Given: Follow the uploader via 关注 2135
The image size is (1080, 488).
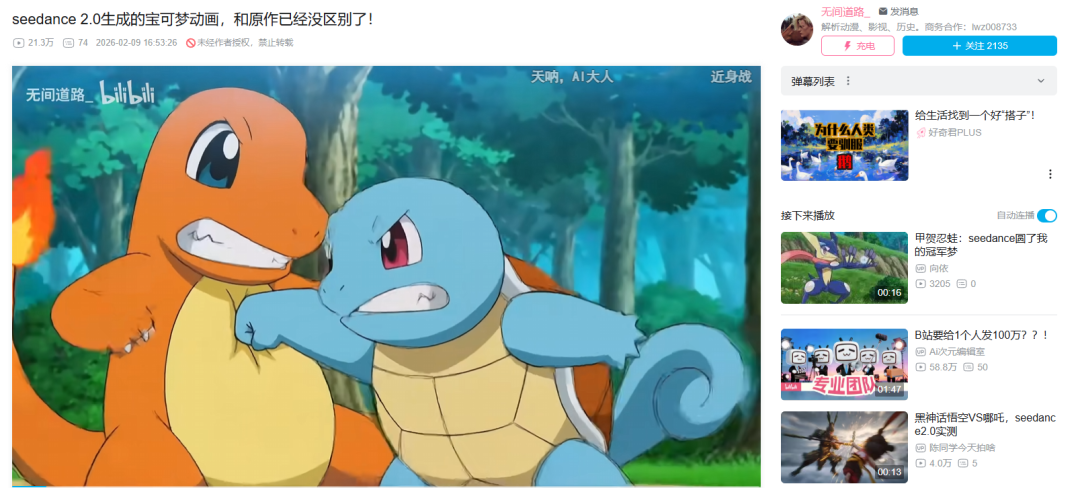Looking at the screenshot, I should coord(979,46).
